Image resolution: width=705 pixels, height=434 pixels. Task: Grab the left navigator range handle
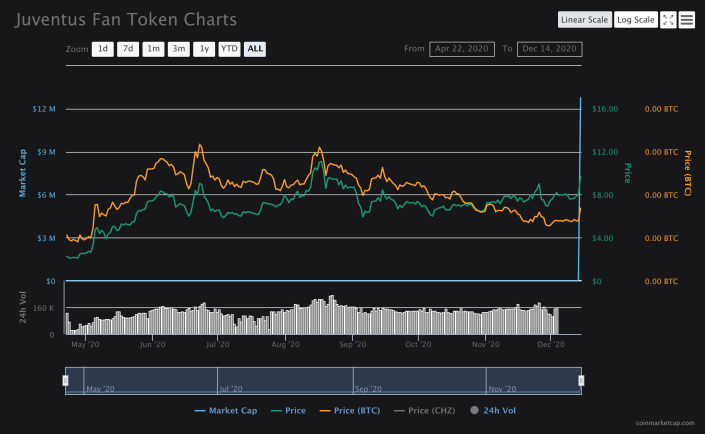click(x=65, y=381)
